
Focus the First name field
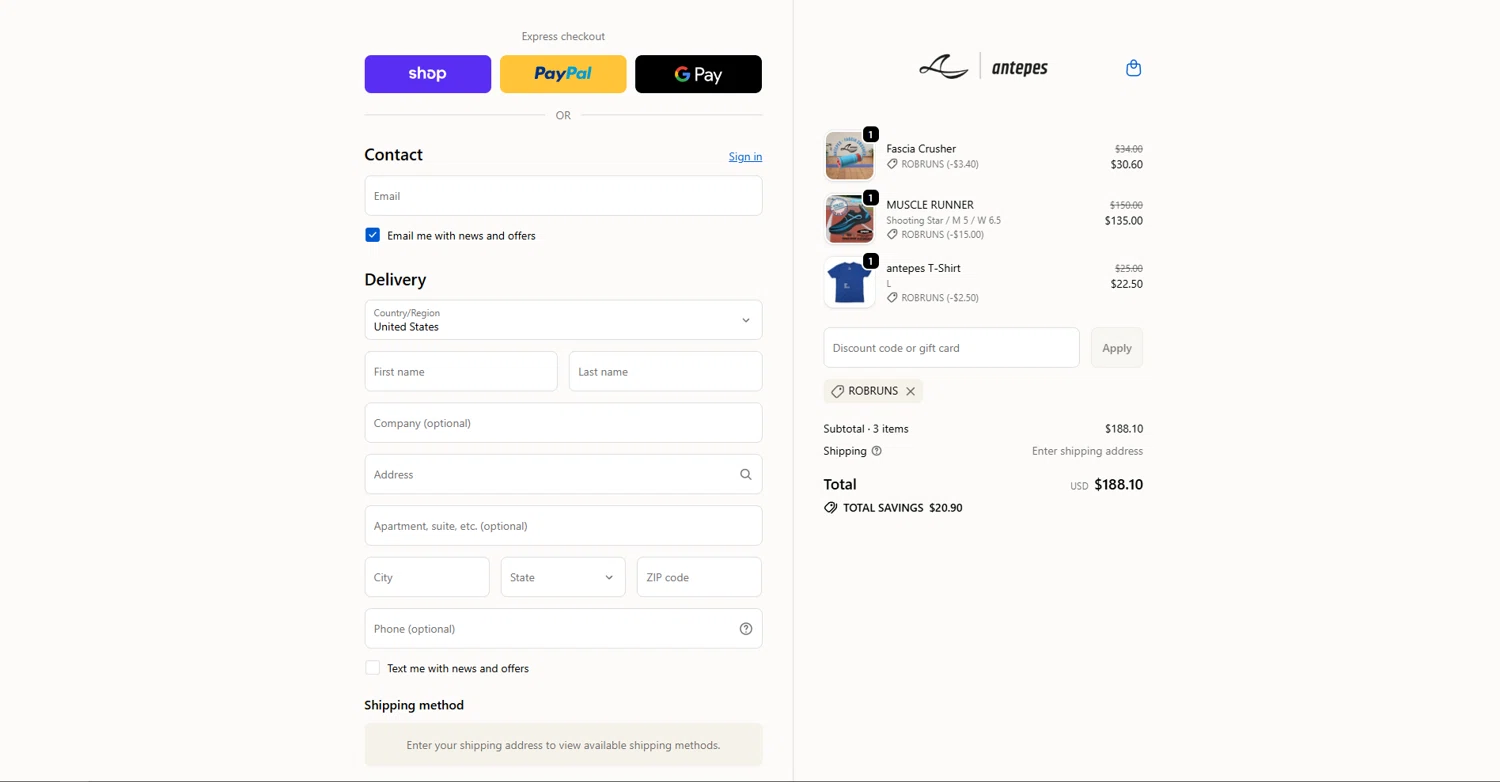point(461,371)
